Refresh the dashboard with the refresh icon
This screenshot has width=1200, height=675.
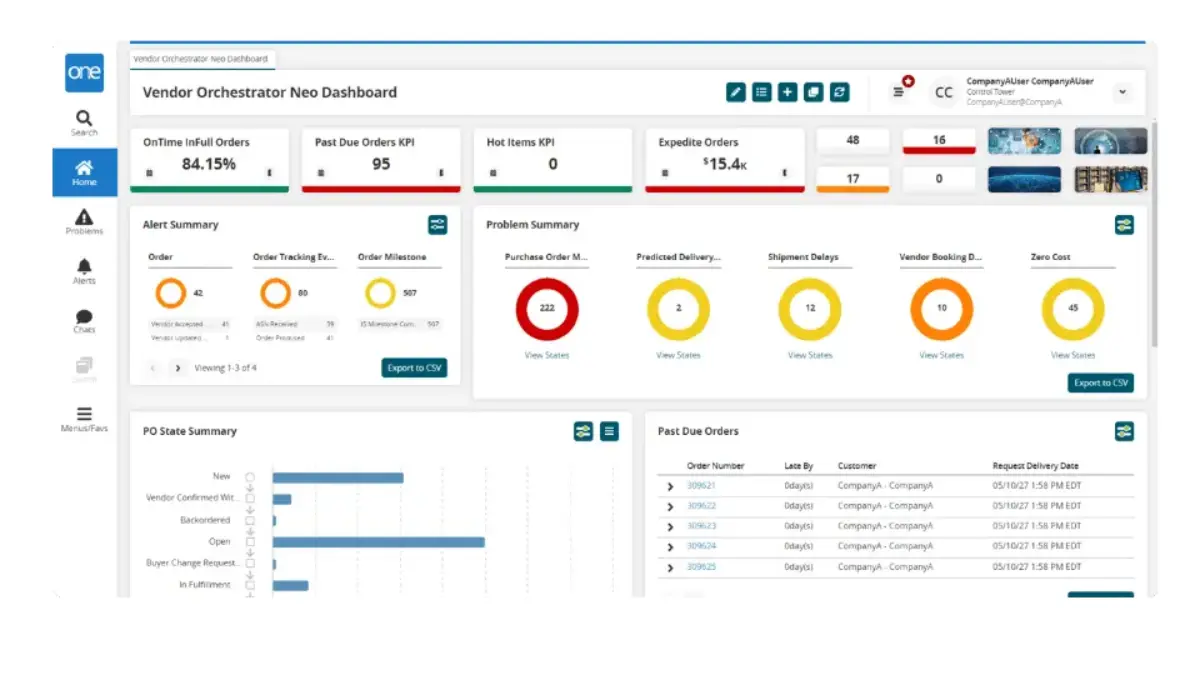[x=840, y=92]
